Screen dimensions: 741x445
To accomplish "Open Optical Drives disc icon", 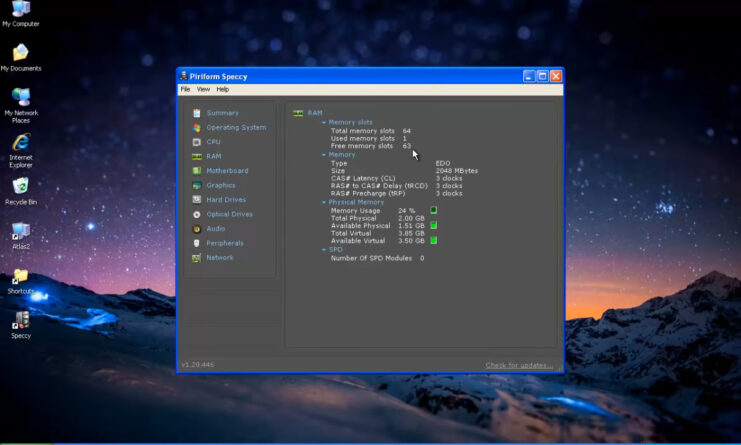I will (197, 214).
